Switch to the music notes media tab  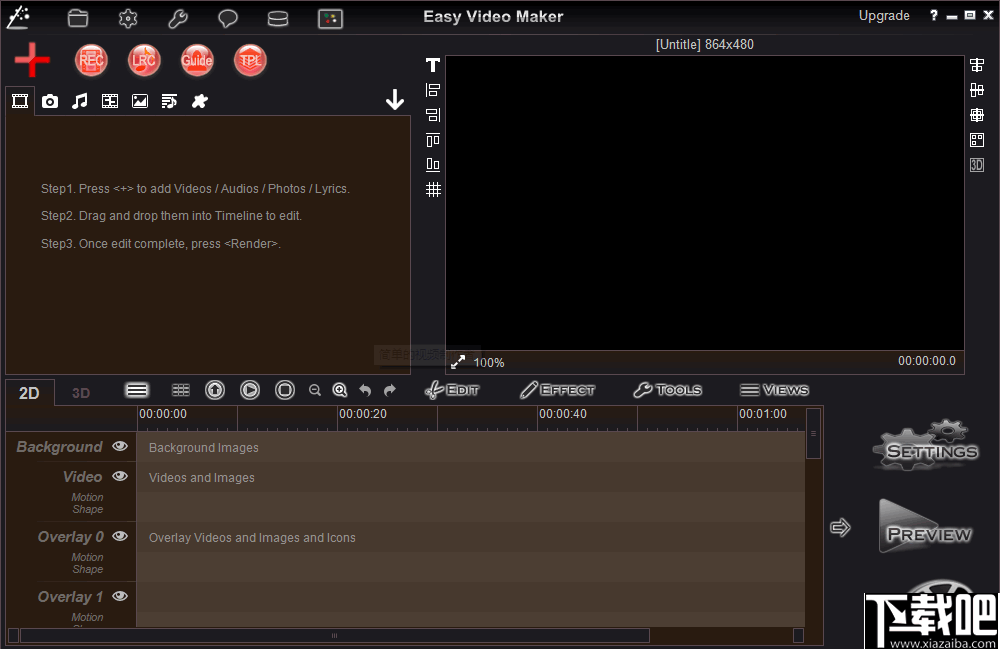pos(79,100)
